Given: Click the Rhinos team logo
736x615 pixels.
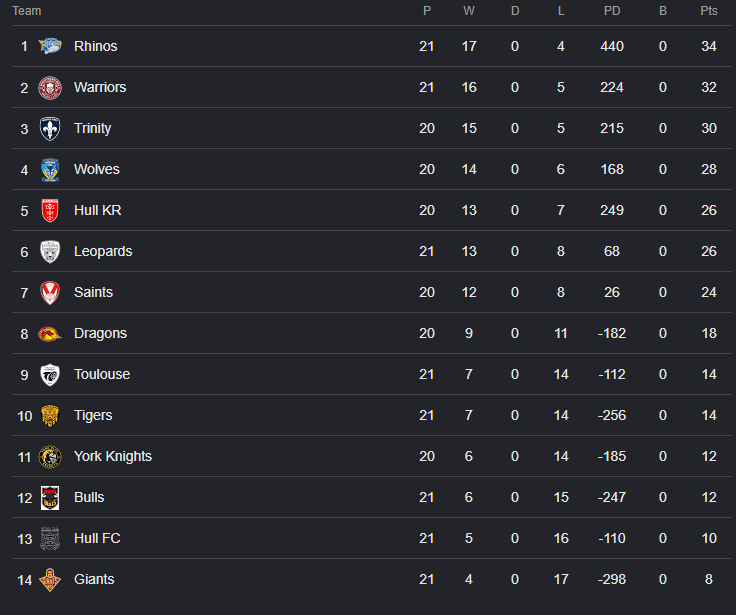Looking at the screenshot, I should click(x=50, y=46).
